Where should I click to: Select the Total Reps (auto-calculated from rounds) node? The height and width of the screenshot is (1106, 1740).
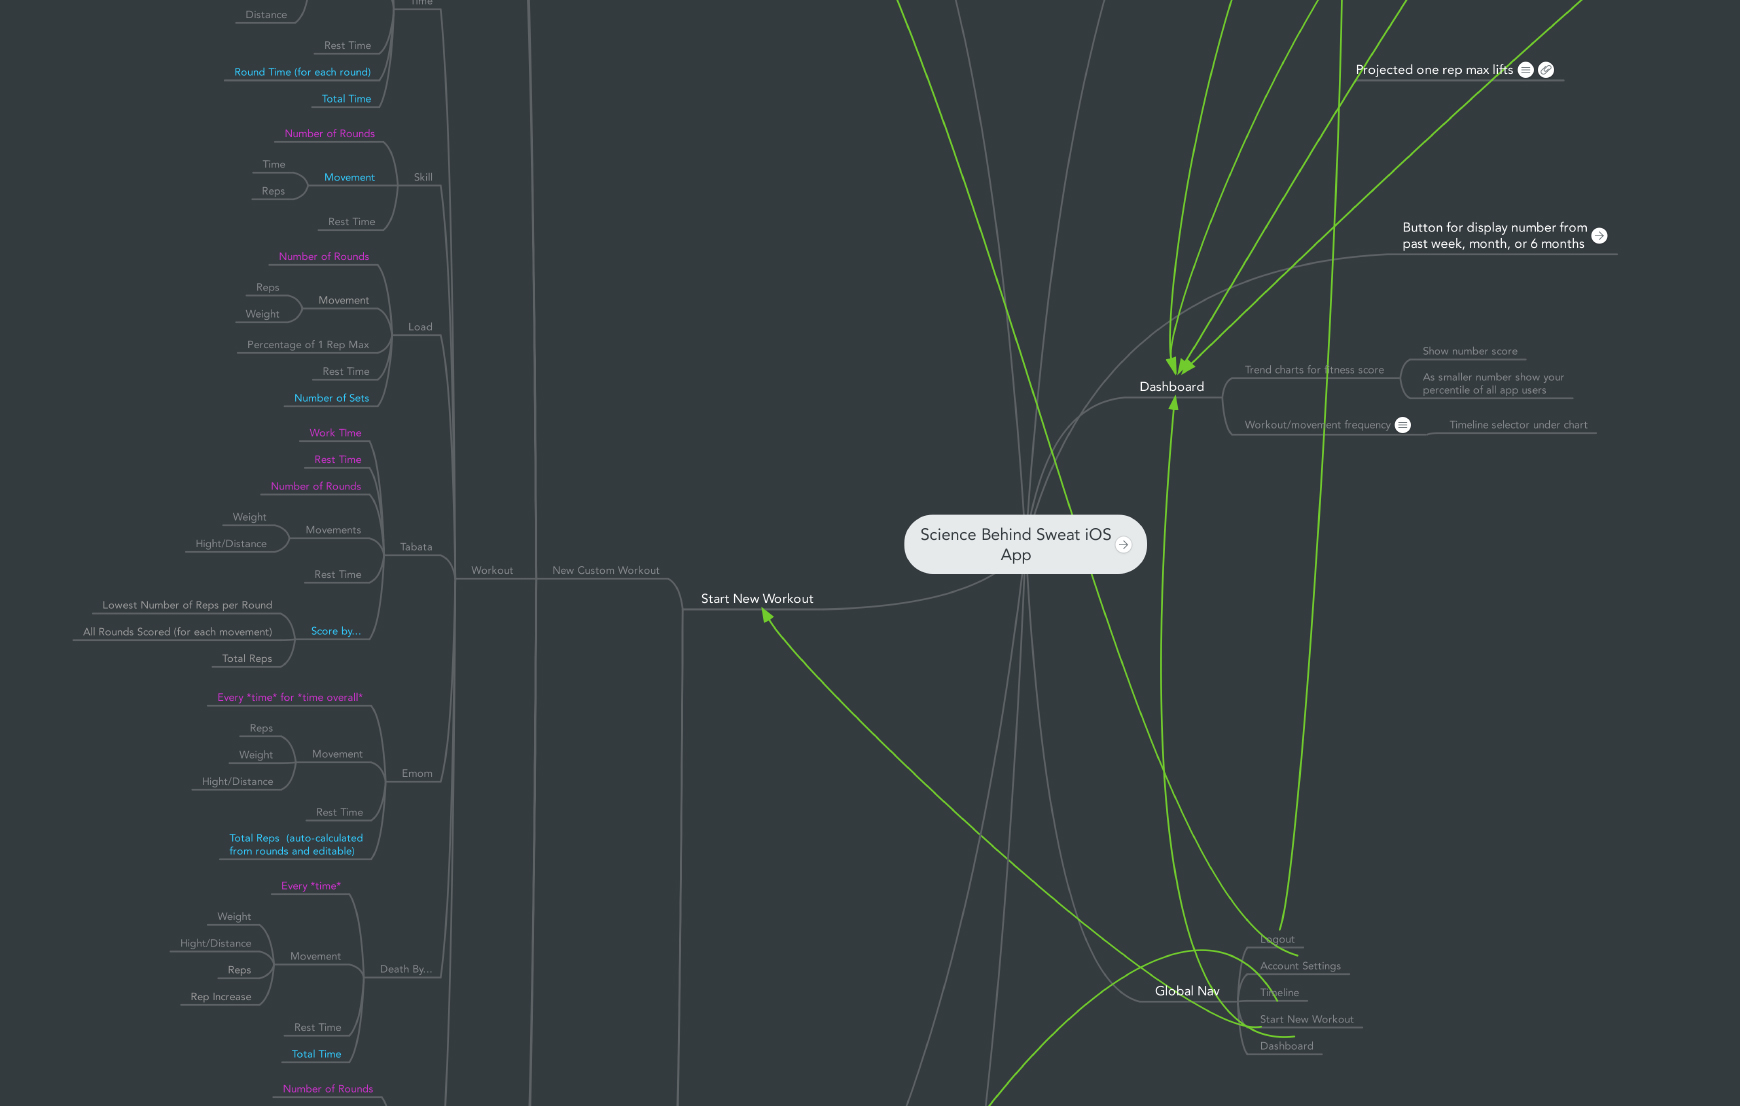296,845
